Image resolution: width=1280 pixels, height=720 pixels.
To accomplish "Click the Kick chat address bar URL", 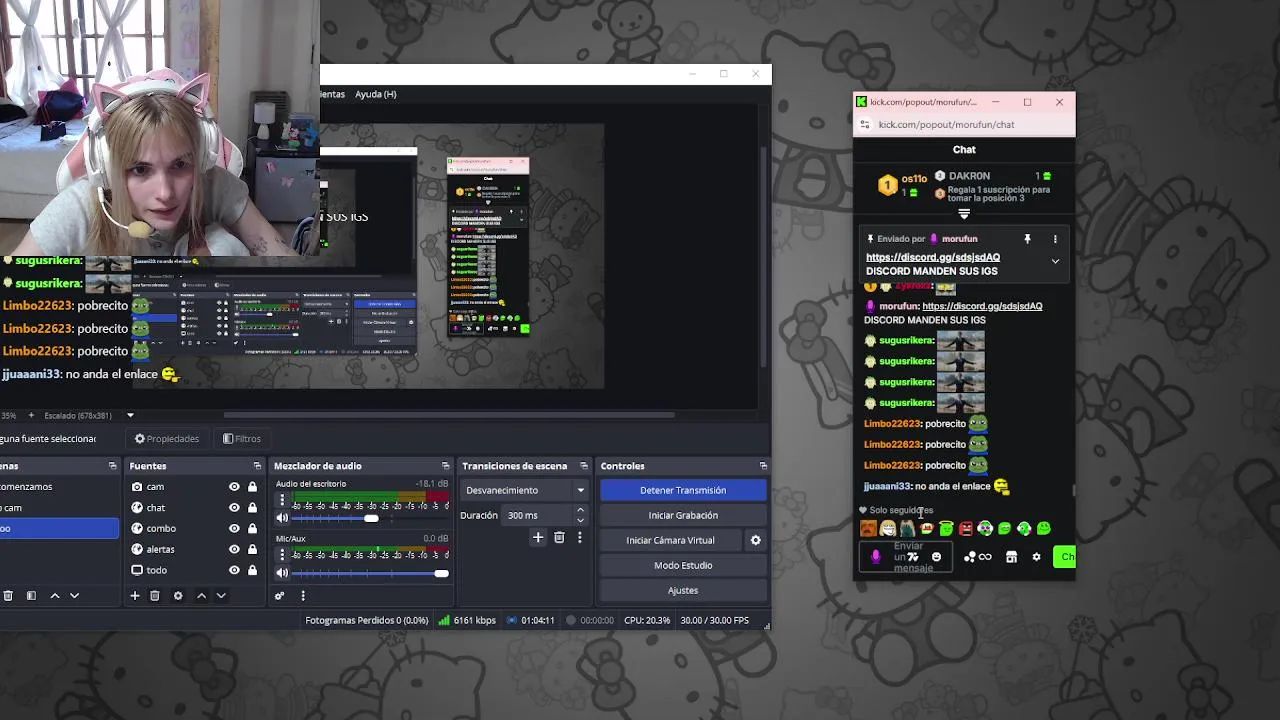I will coord(946,125).
